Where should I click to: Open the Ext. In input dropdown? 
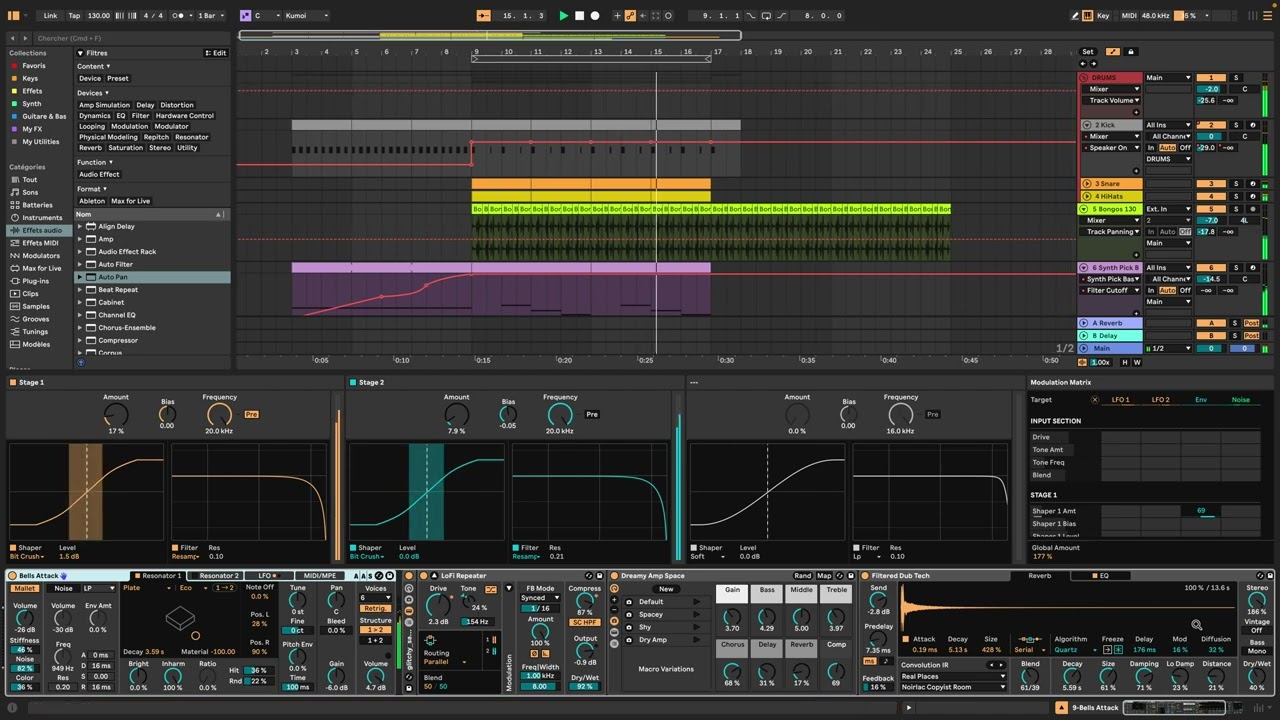click(x=1168, y=209)
